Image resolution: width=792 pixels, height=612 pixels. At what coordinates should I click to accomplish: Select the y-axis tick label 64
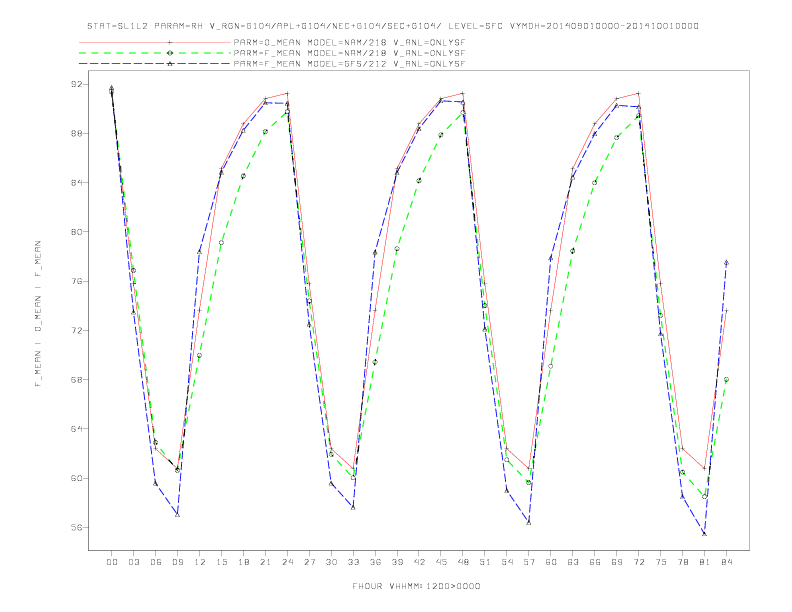[76, 429]
